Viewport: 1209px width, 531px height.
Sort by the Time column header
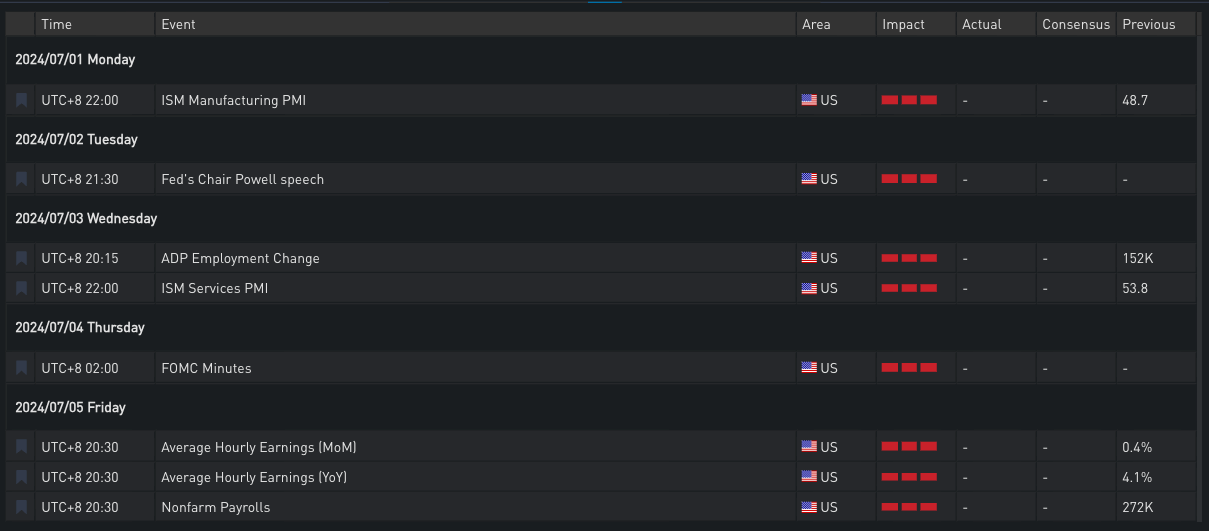(57, 24)
